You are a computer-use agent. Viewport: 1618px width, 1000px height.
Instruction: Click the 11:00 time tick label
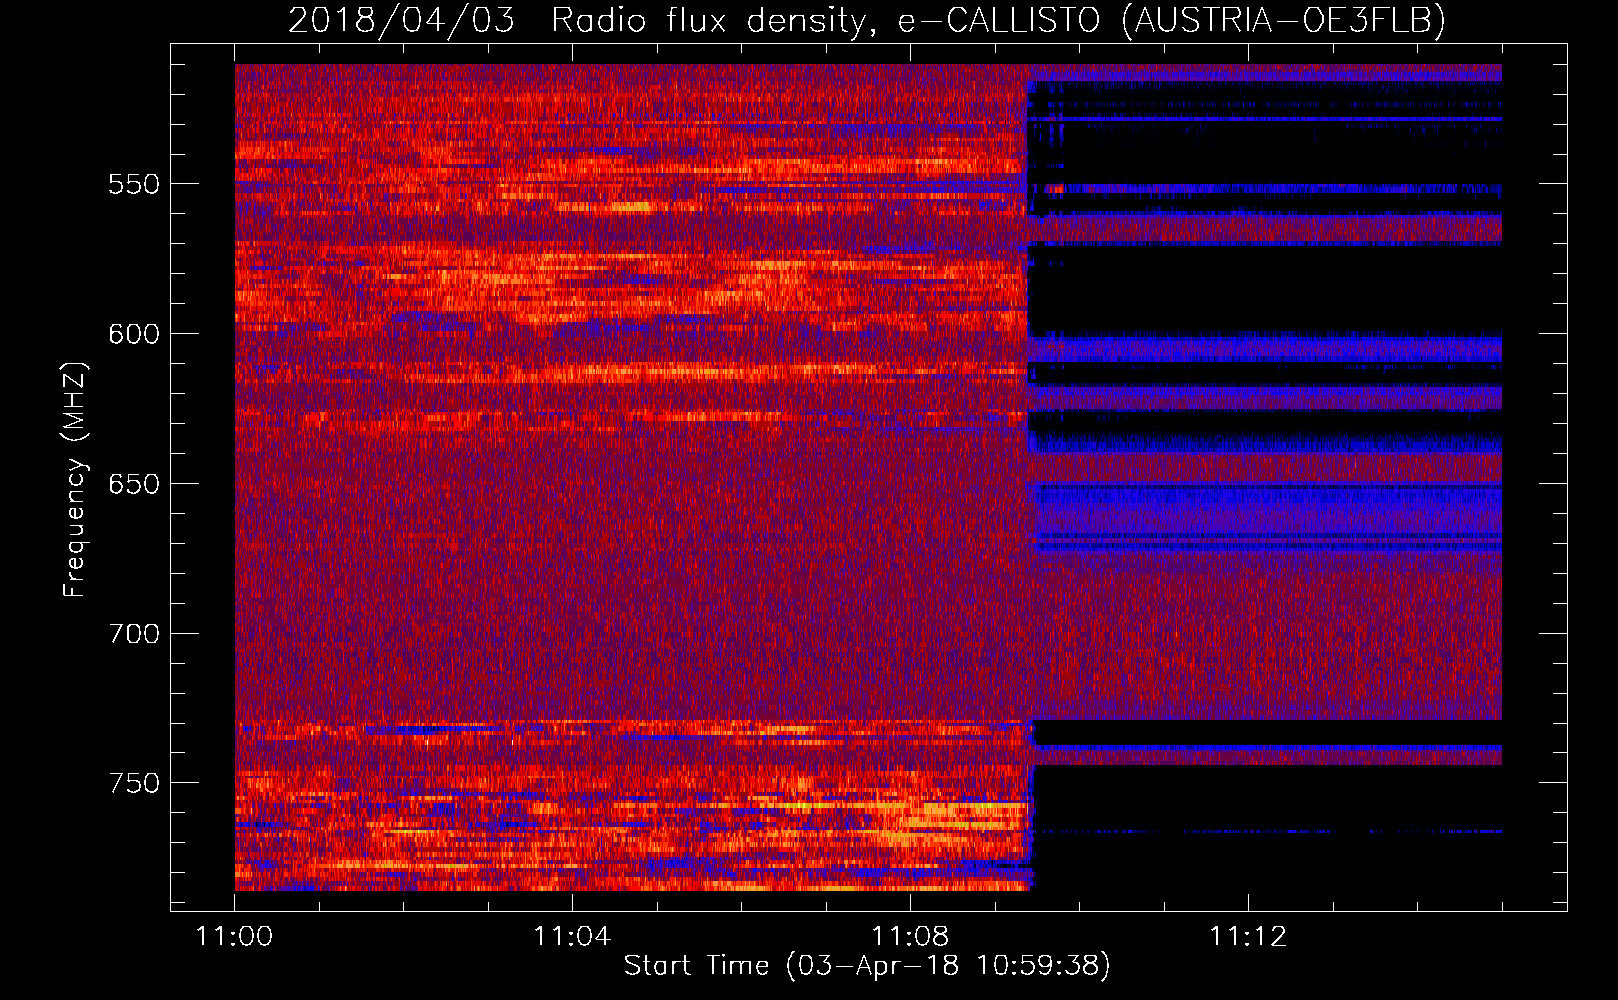(235, 936)
